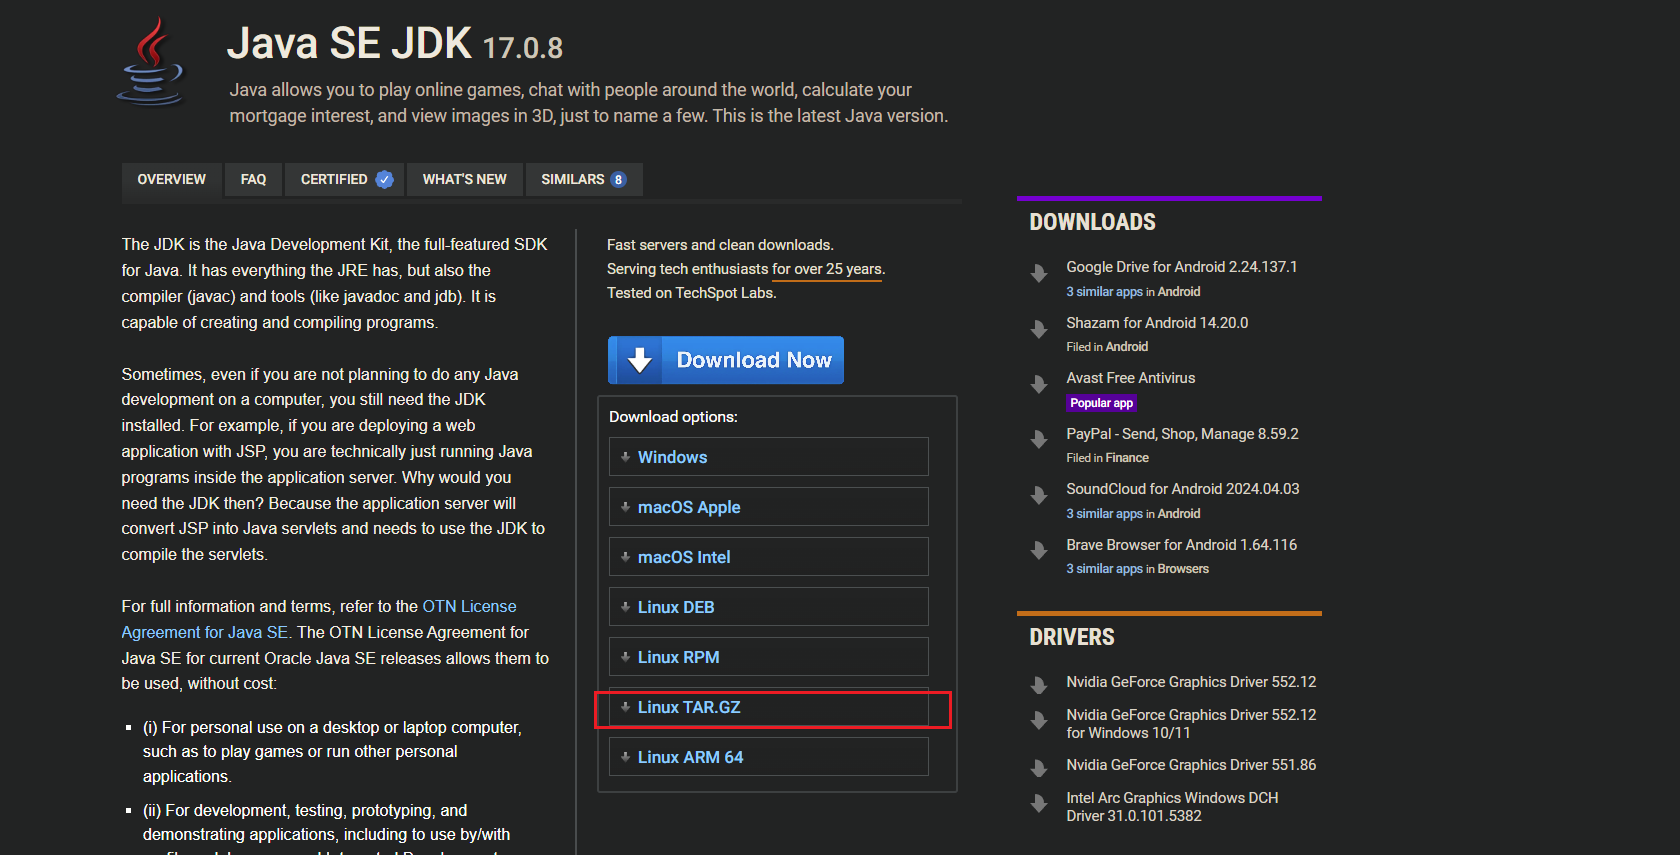Viewport: 1680px width, 855px height.
Task: Choose the macOS Apple download option
Action: click(768, 507)
